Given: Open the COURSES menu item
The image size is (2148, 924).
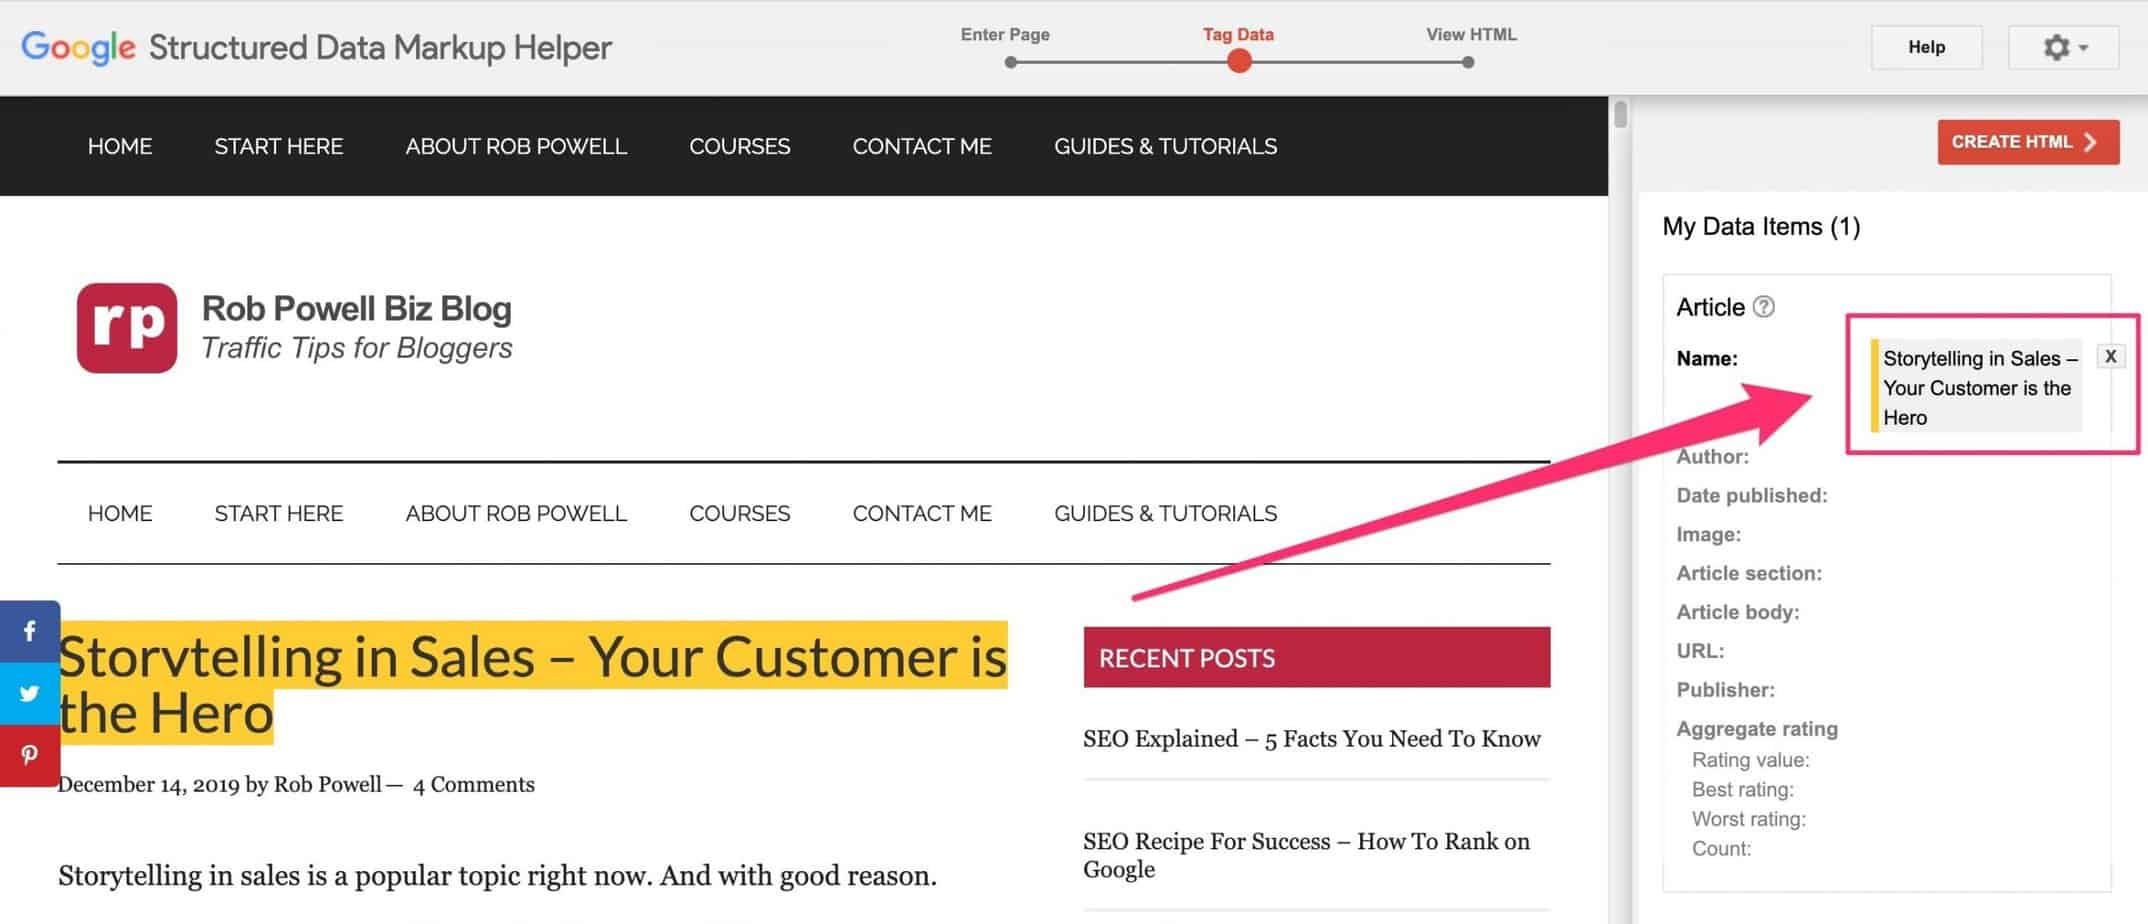Looking at the screenshot, I should pyautogui.click(x=739, y=146).
